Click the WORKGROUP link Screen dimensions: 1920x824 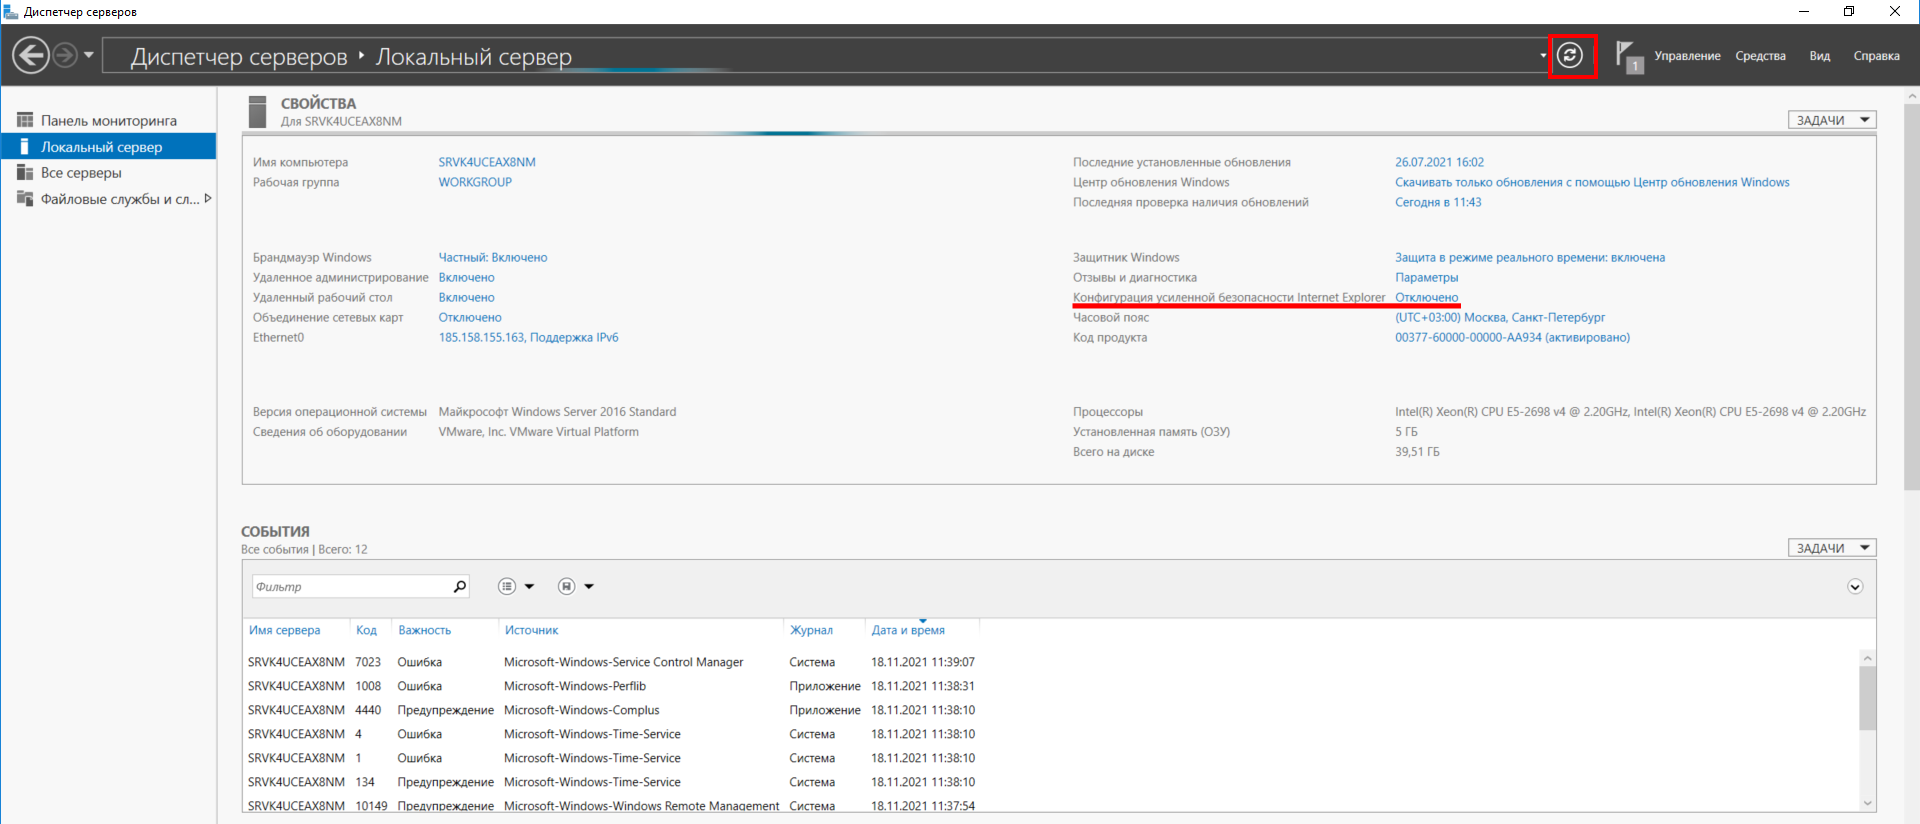pyautogui.click(x=475, y=182)
